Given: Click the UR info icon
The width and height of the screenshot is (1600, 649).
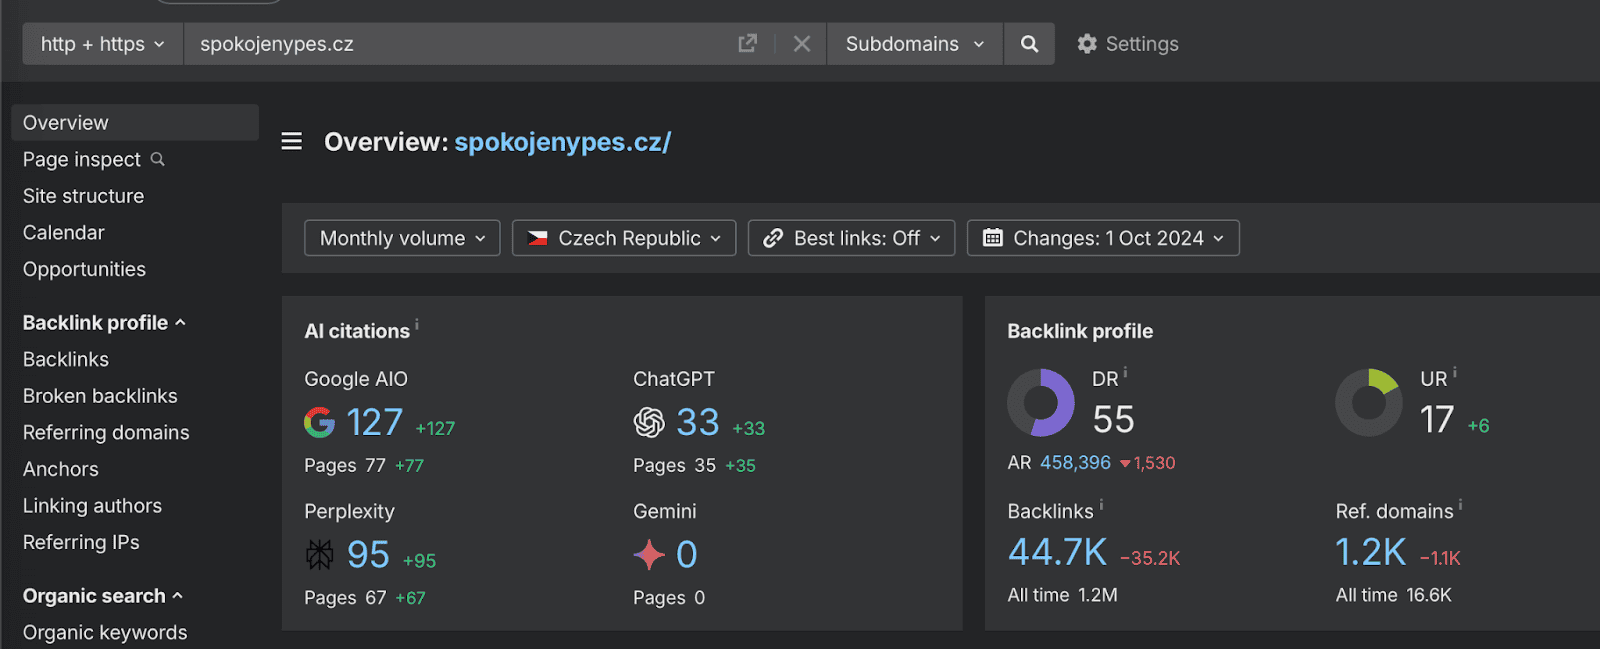Looking at the screenshot, I should [1454, 373].
